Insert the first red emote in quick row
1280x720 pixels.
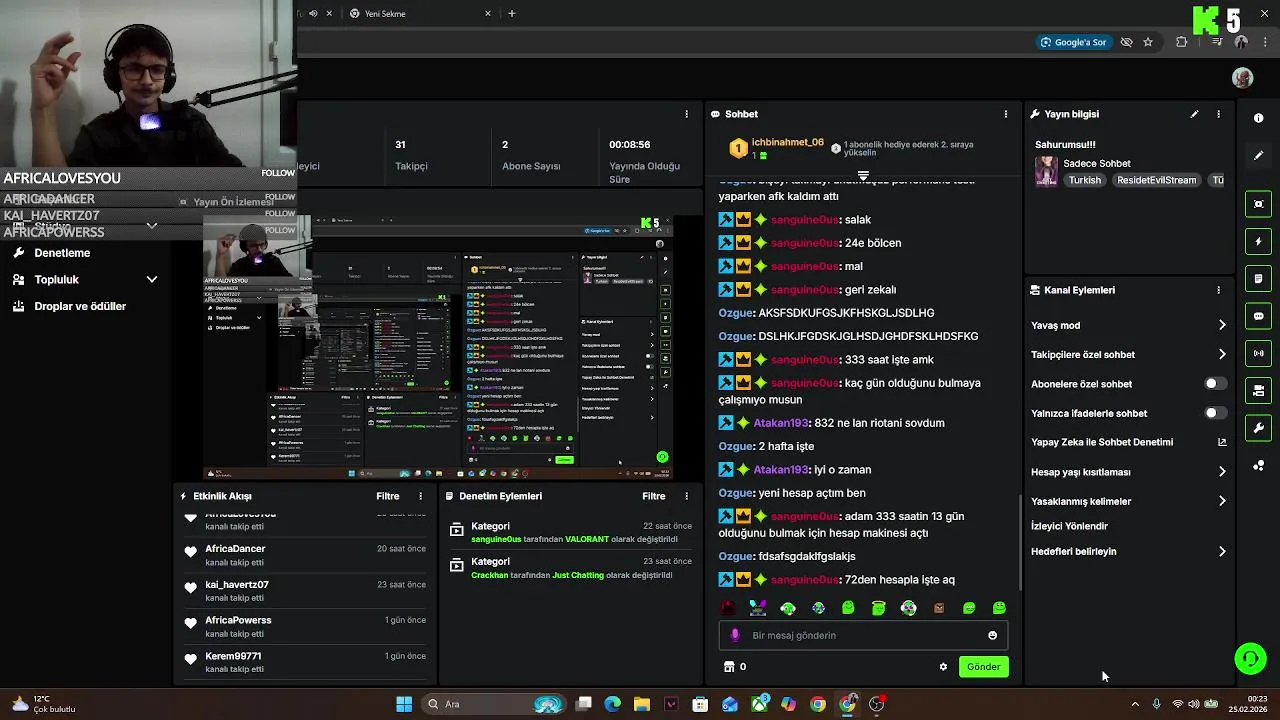point(728,608)
